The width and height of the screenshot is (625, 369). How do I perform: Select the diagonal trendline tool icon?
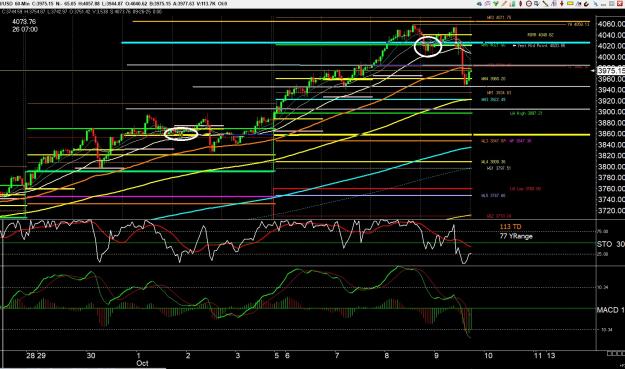point(545,4)
